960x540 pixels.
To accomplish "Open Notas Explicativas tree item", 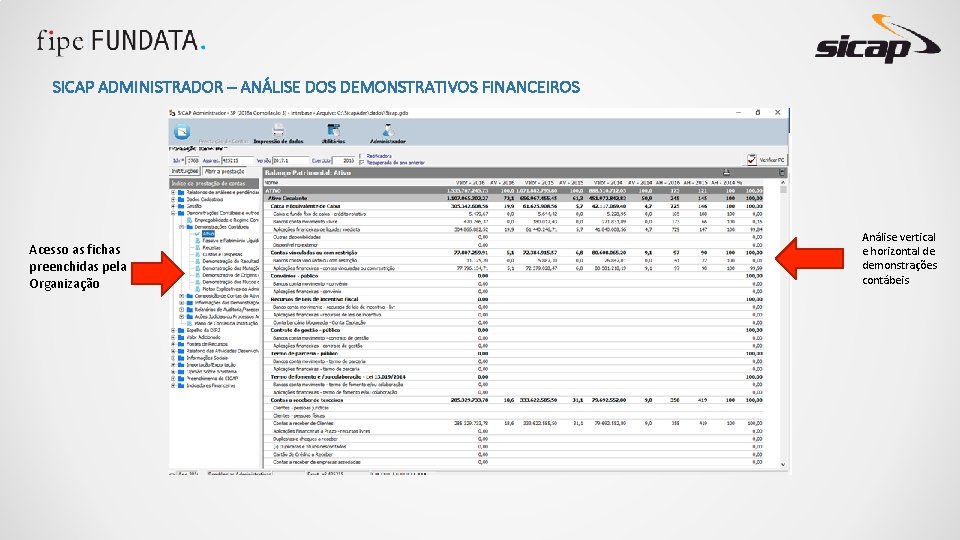I will point(231,288).
